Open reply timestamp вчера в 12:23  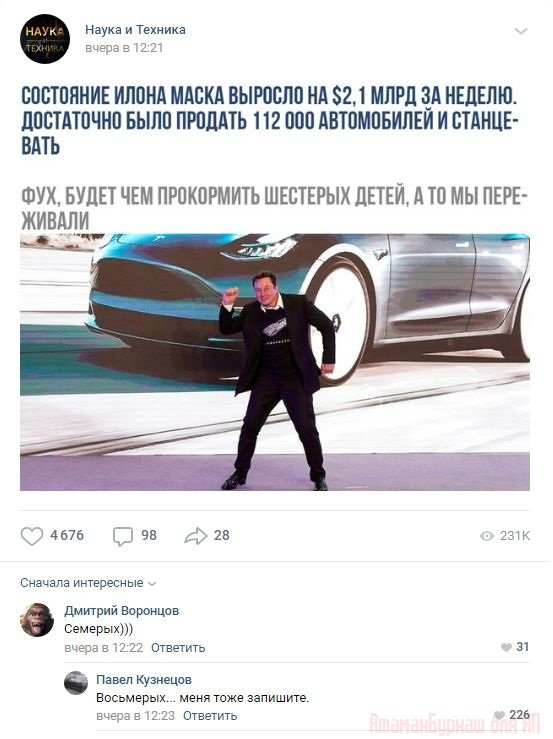(135, 716)
